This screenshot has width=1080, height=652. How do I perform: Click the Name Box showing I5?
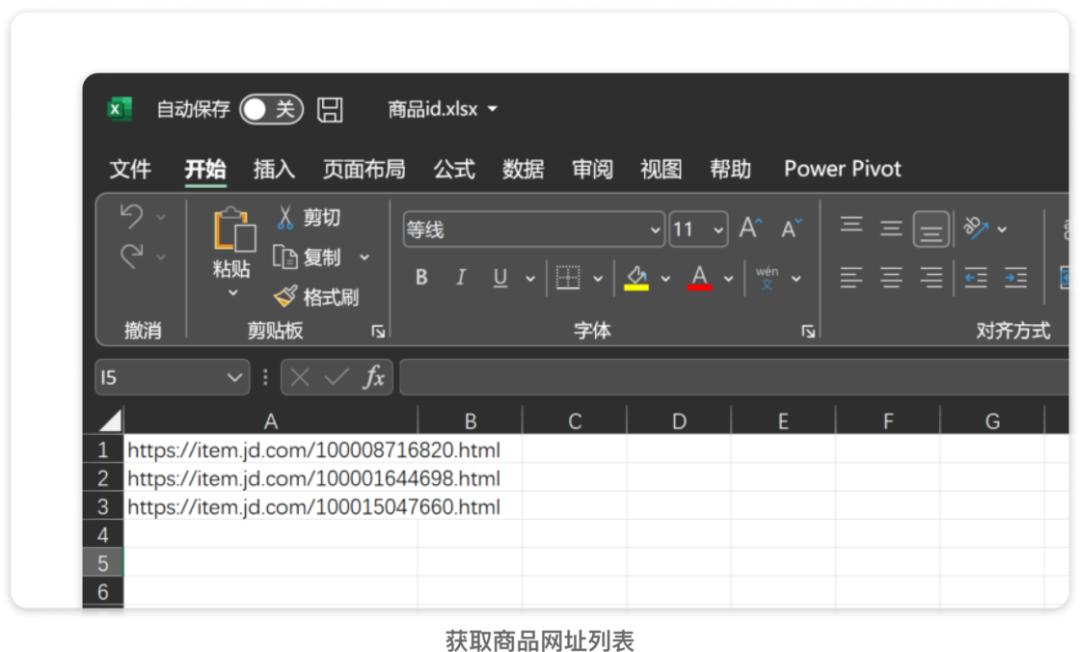tap(172, 377)
